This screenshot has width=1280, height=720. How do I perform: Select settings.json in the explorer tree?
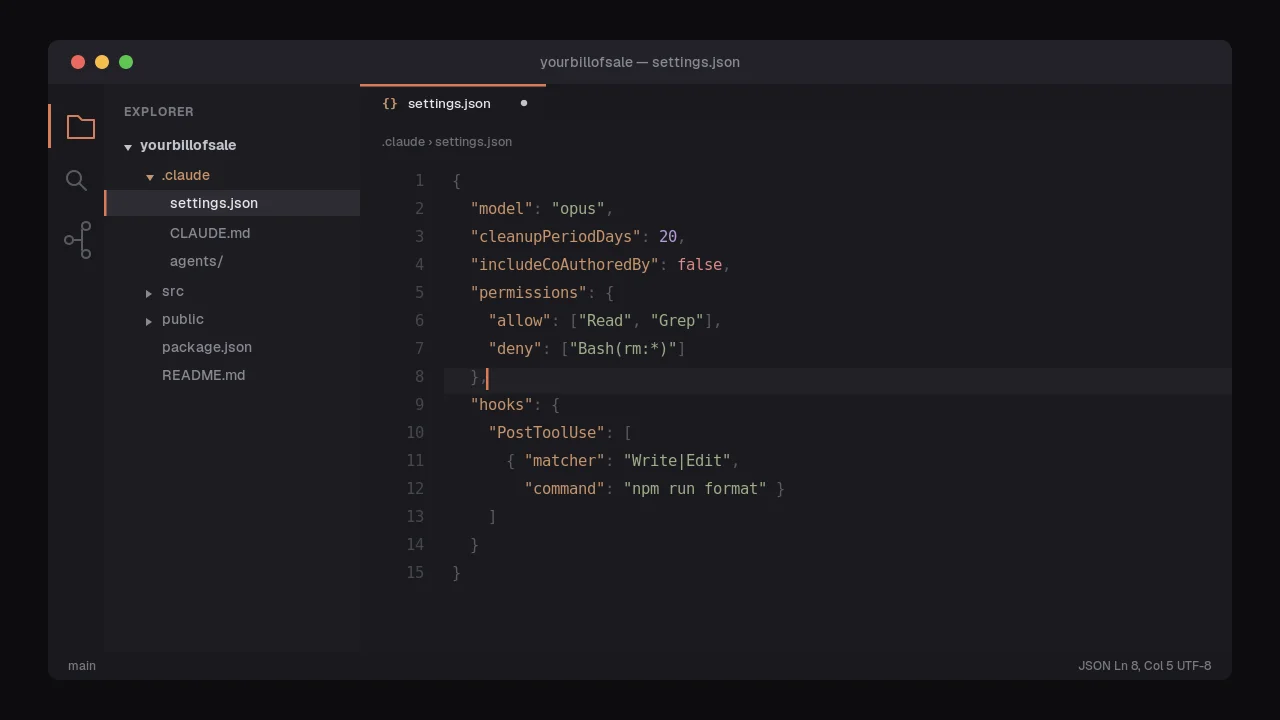(x=232, y=203)
